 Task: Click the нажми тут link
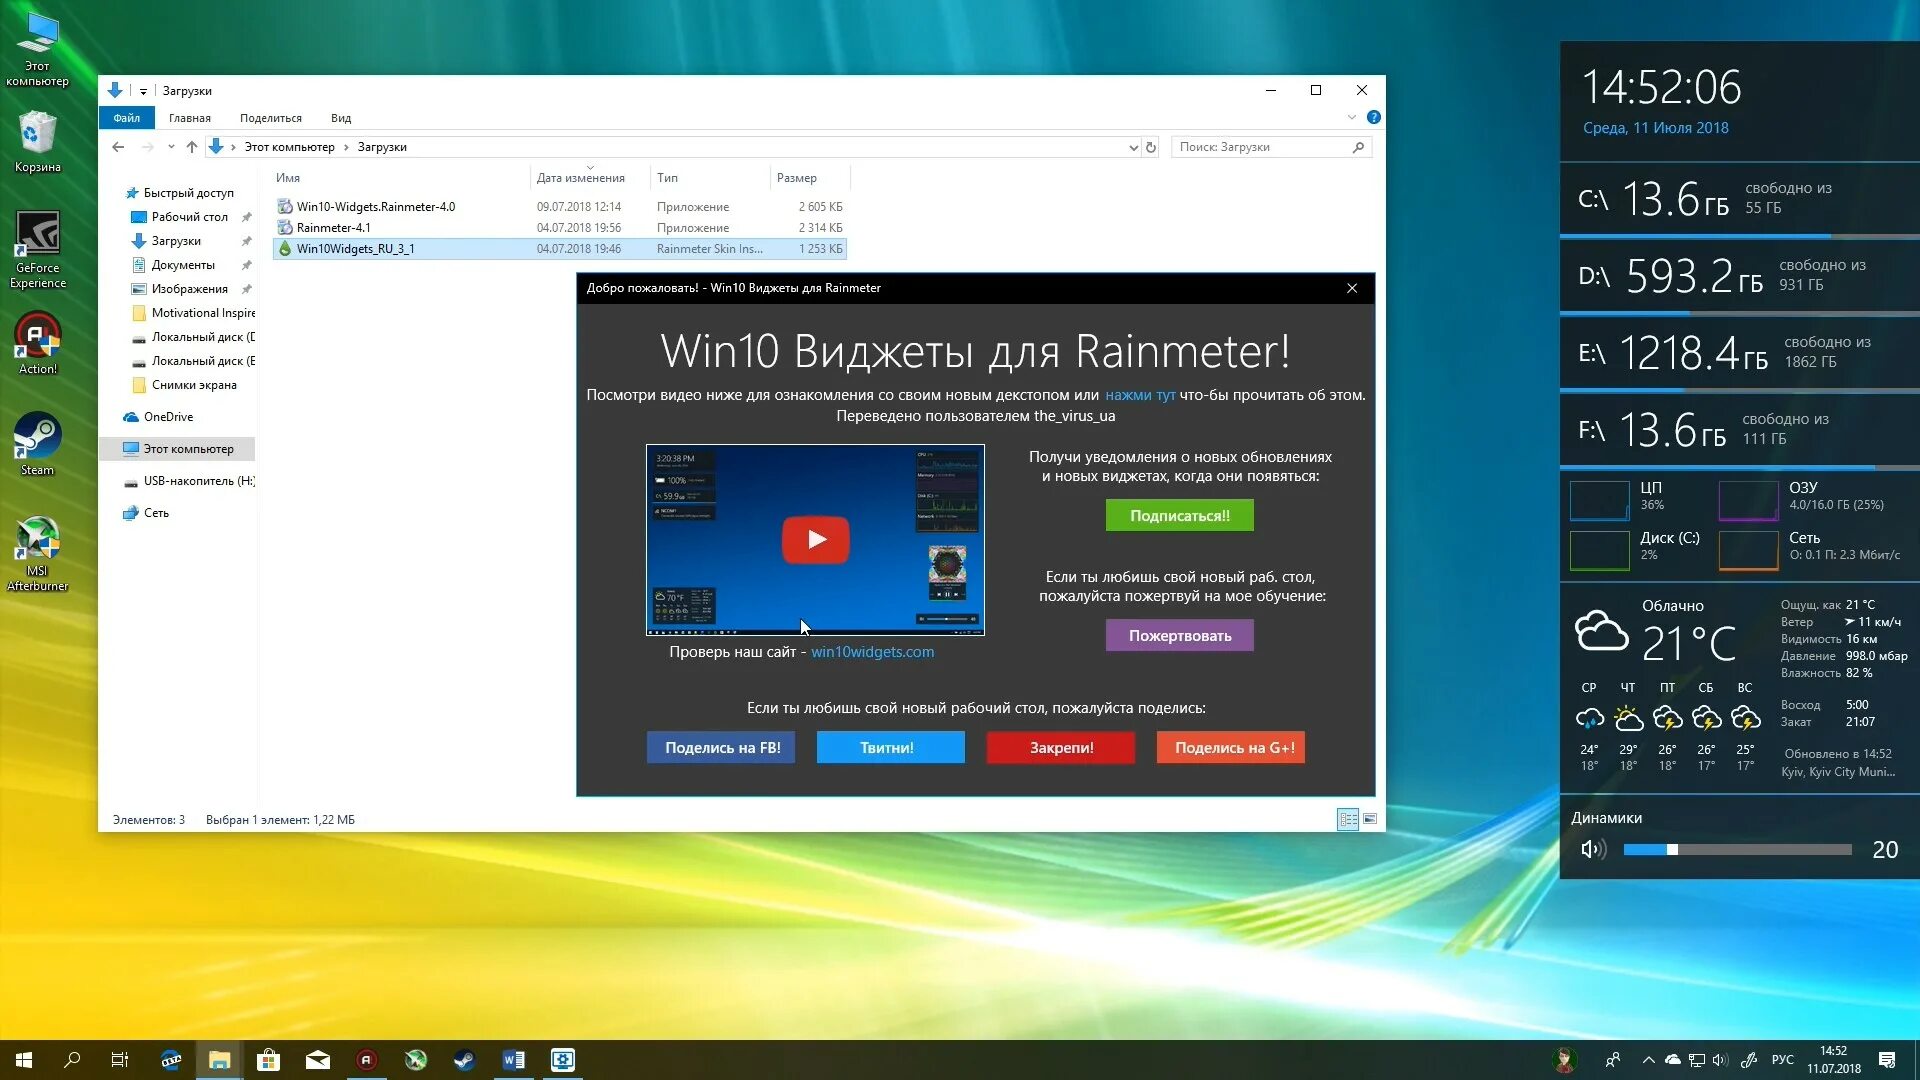(1140, 395)
